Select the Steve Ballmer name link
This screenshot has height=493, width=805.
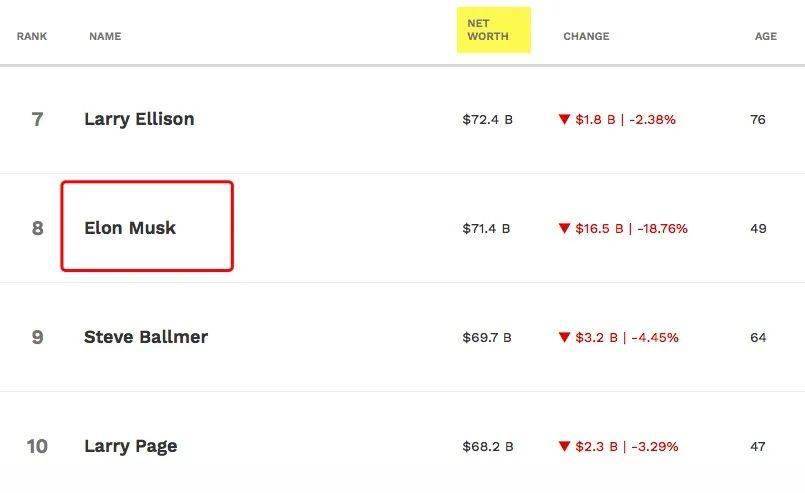[146, 337]
